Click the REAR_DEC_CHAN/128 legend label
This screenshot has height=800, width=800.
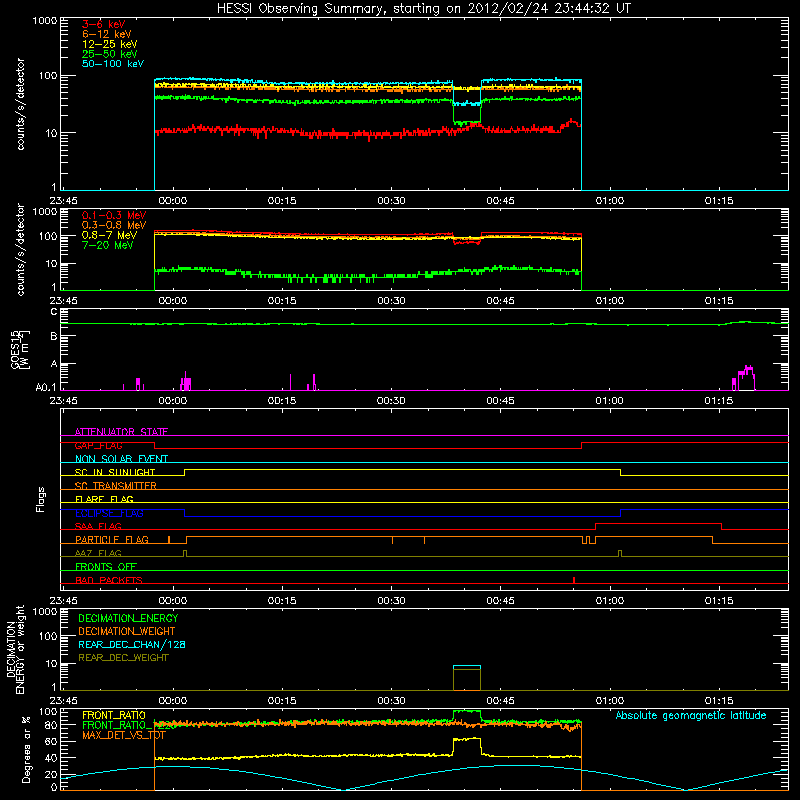pos(132,644)
